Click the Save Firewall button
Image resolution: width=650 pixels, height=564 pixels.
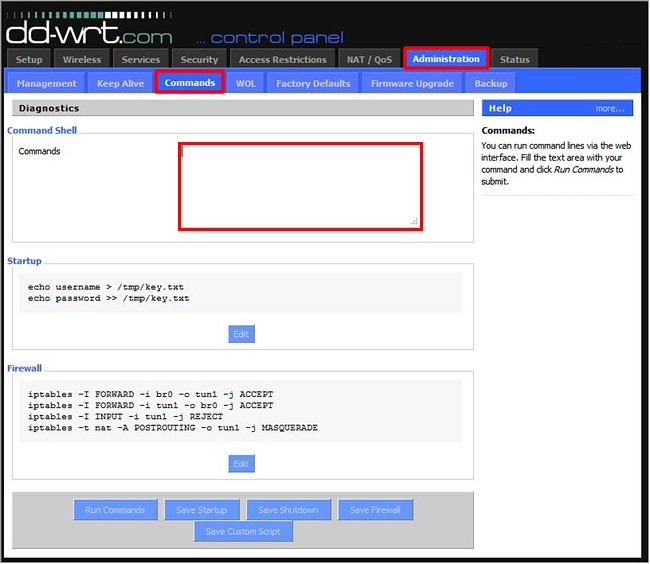pos(375,510)
